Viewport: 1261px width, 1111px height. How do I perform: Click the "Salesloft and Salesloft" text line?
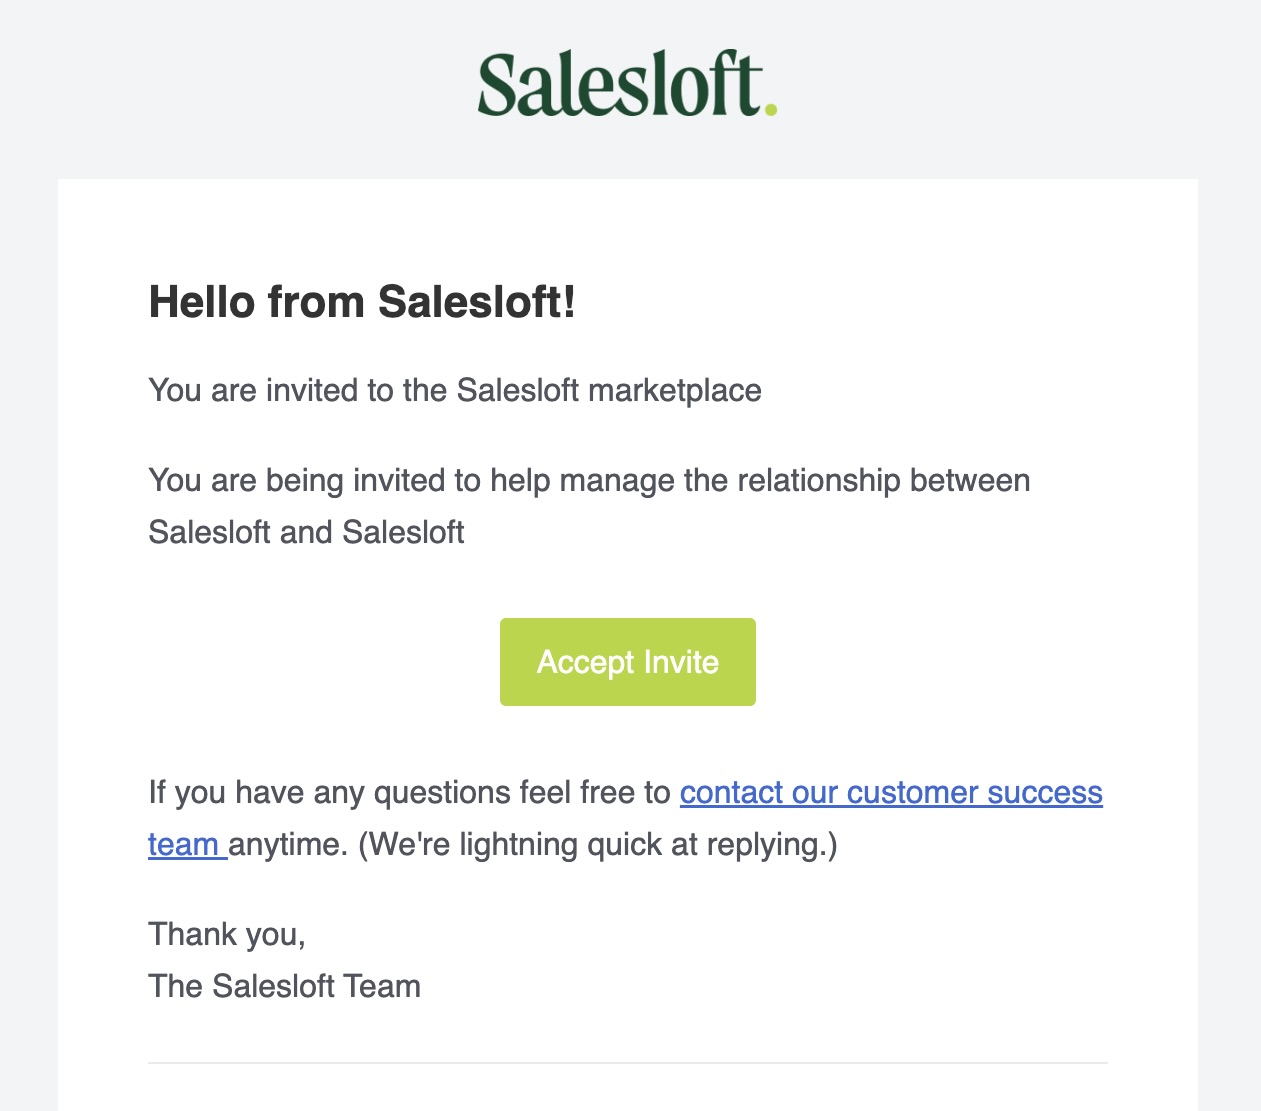(306, 532)
